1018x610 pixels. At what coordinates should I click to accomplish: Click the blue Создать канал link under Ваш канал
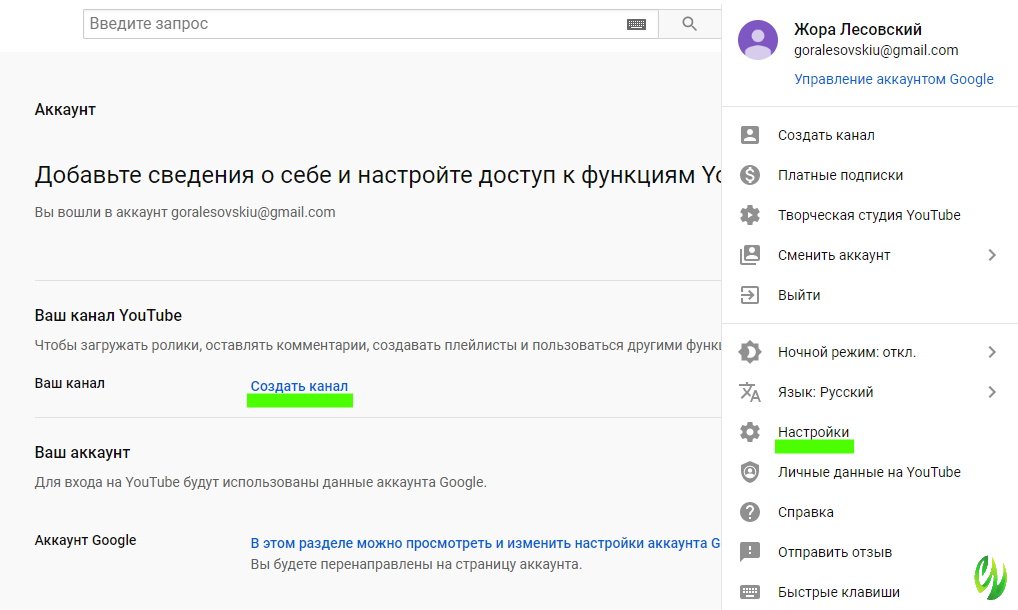pyautogui.click(x=299, y=386)
